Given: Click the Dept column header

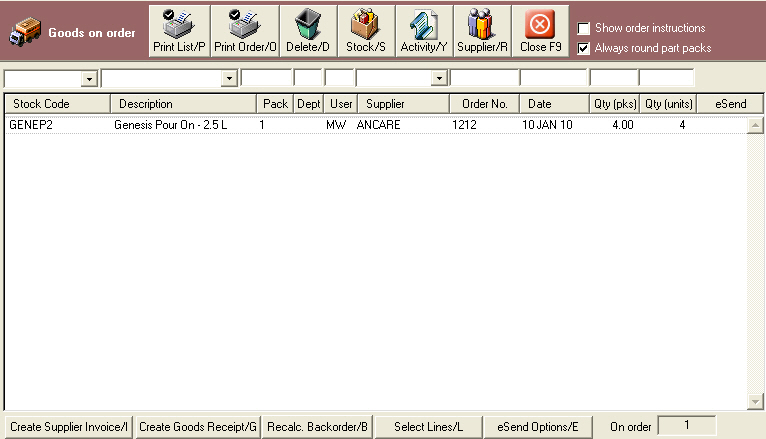Looking at the screenshot, I should (x=308, y=104).
